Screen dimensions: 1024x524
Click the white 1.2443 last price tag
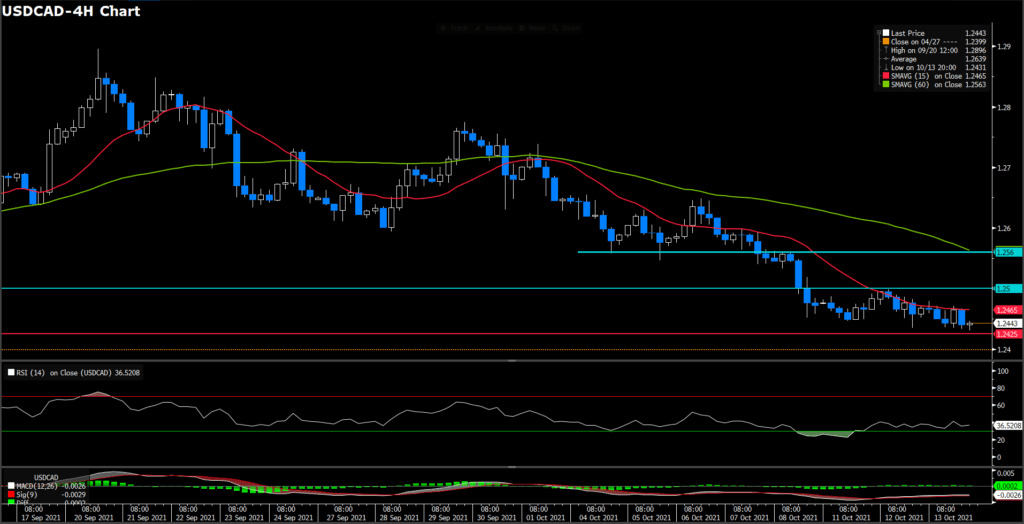point(1006,323)
